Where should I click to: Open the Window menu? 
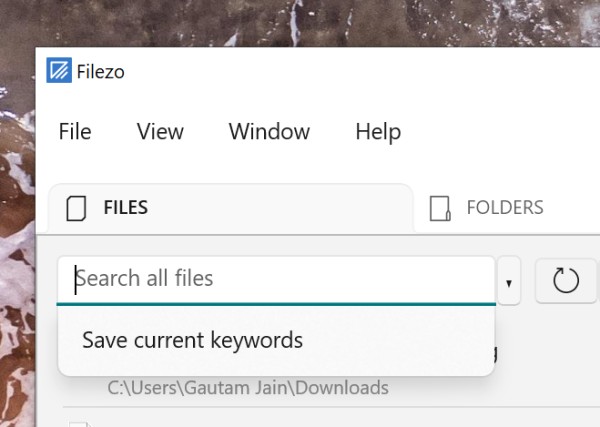click(269, 131)
